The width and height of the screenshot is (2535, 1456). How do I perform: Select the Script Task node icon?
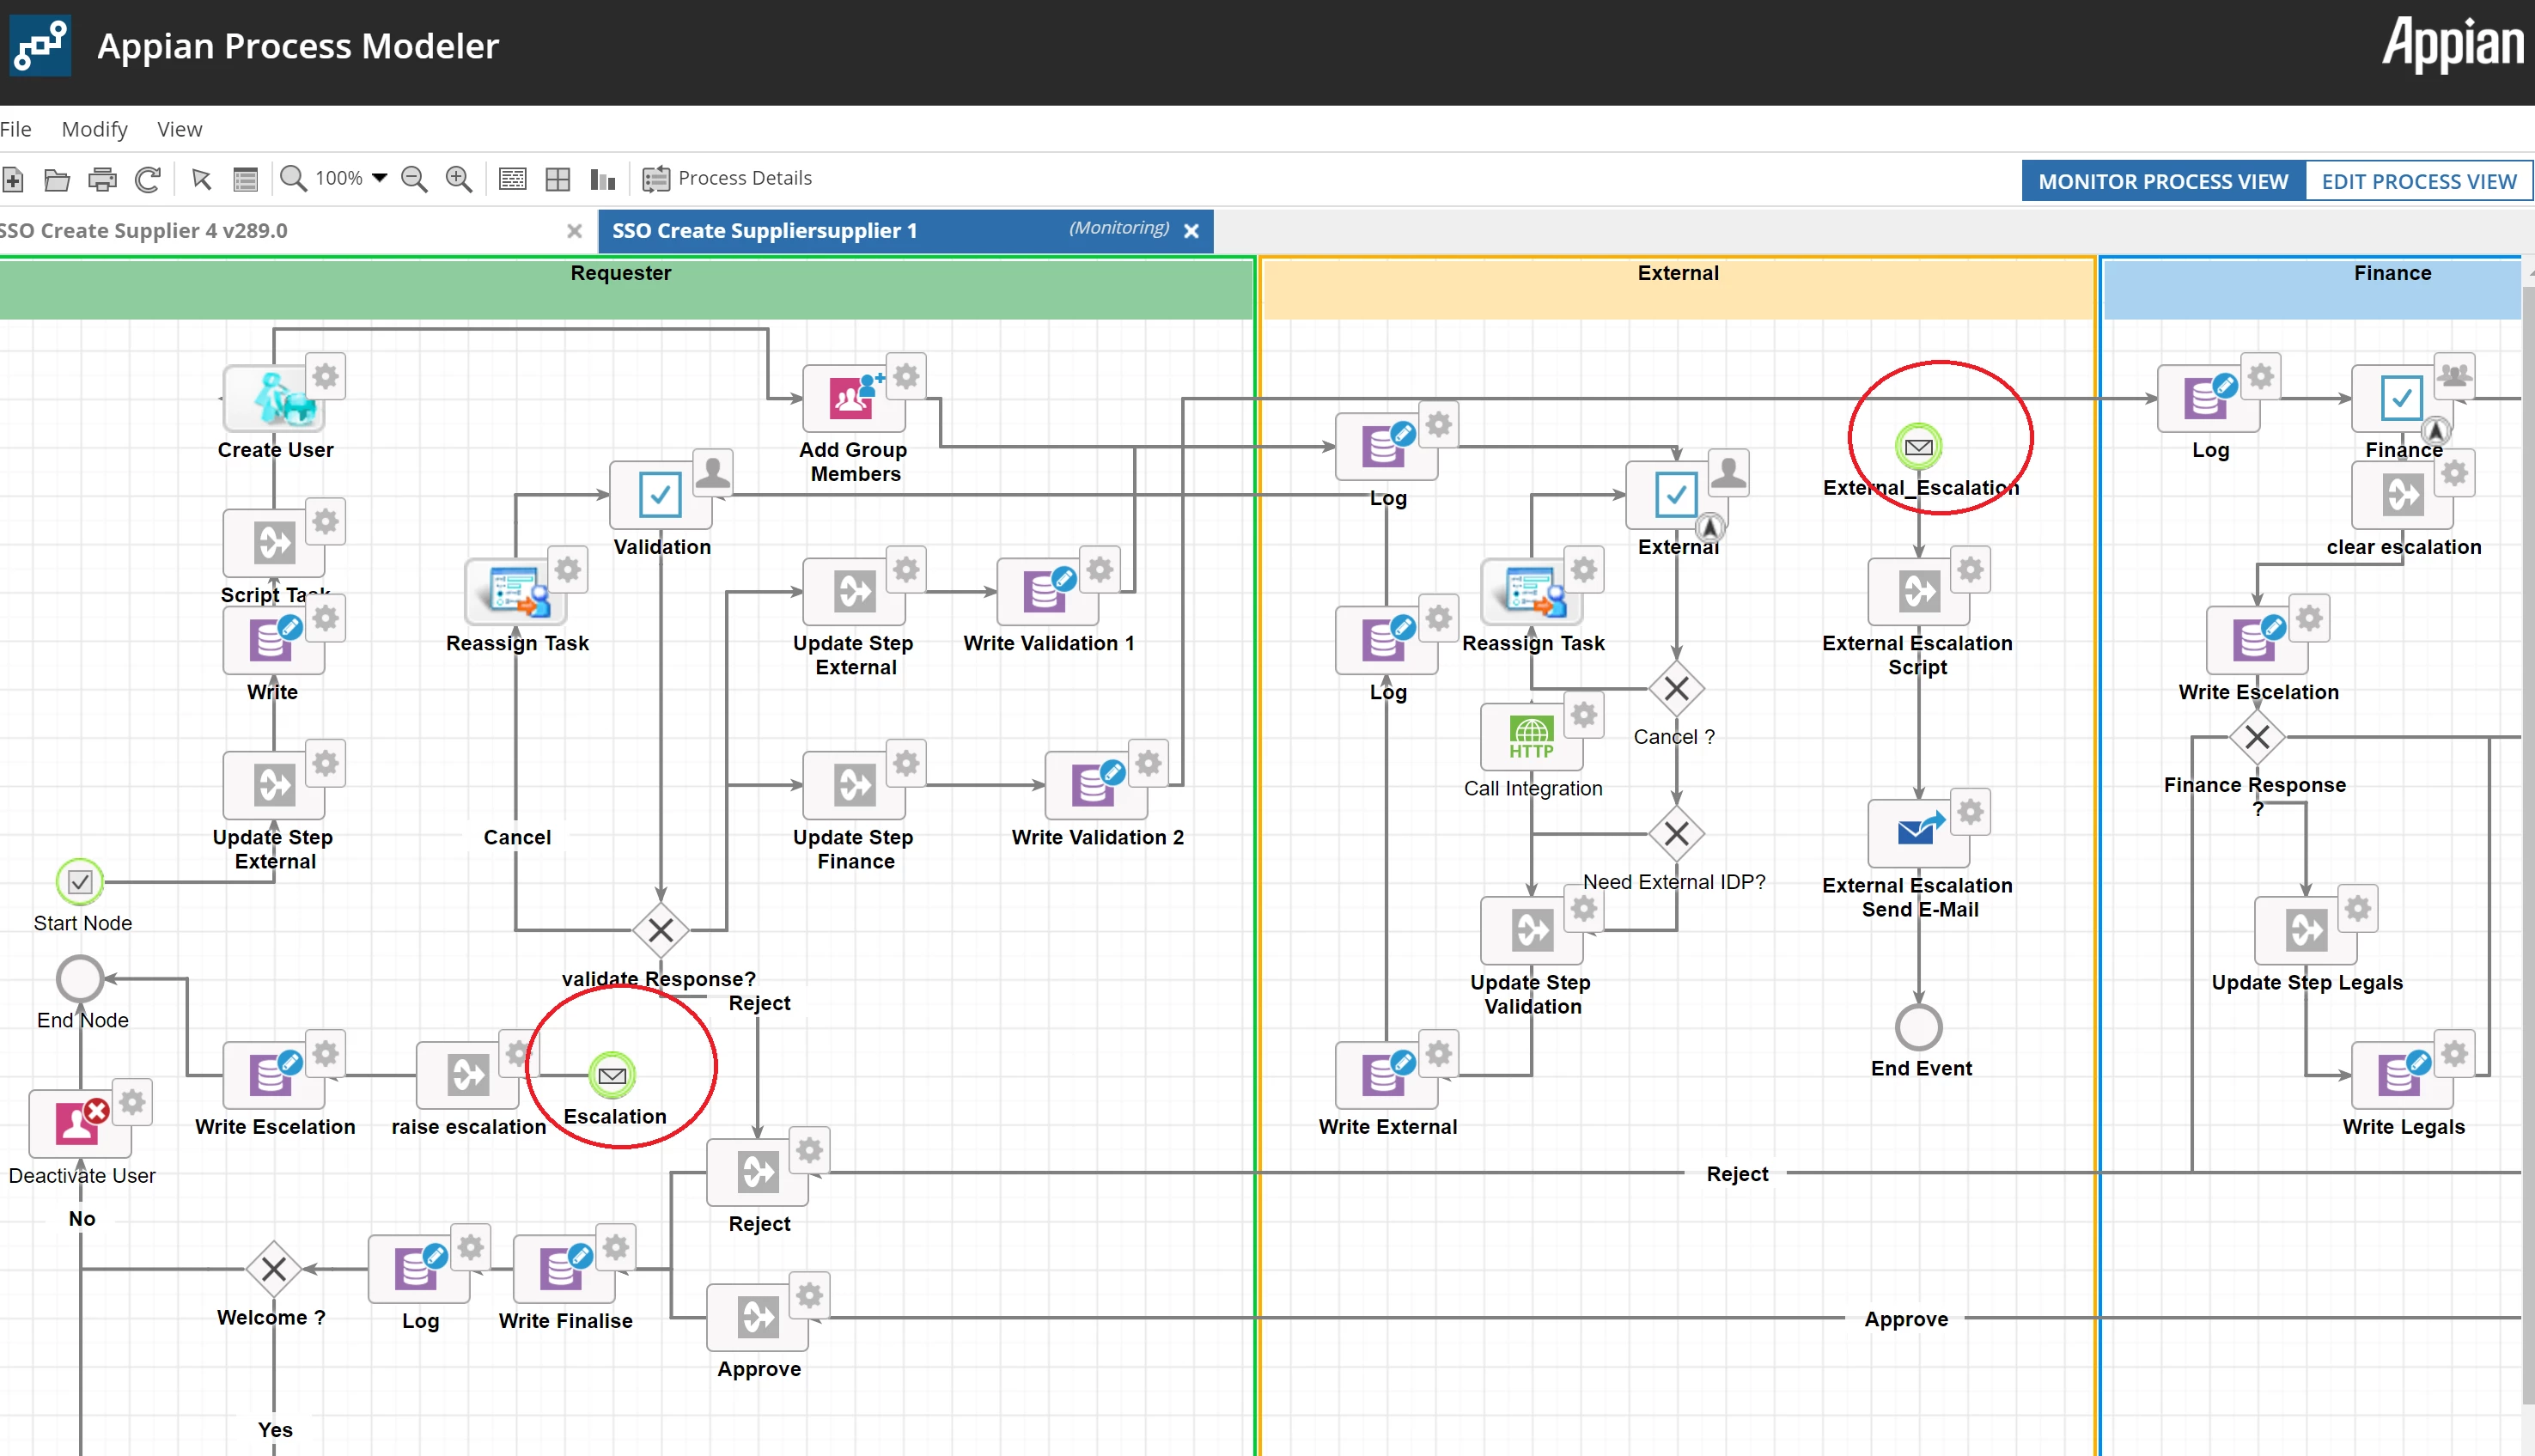pyautogui.click(x=275, y=543)
